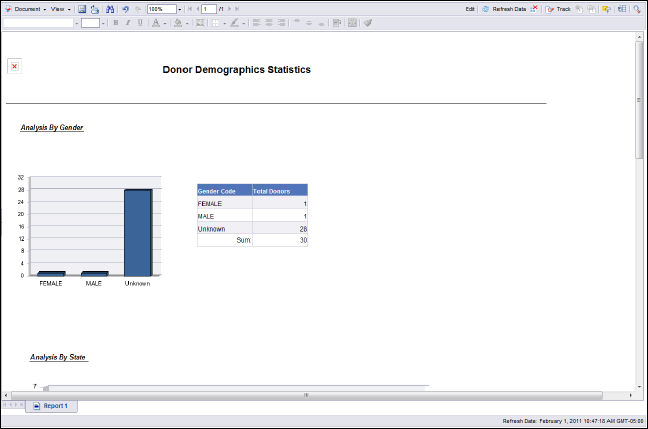This screenshot has height=429, width=648.
Task: Toggle Italic formatting button
Action: pos(127,22)
